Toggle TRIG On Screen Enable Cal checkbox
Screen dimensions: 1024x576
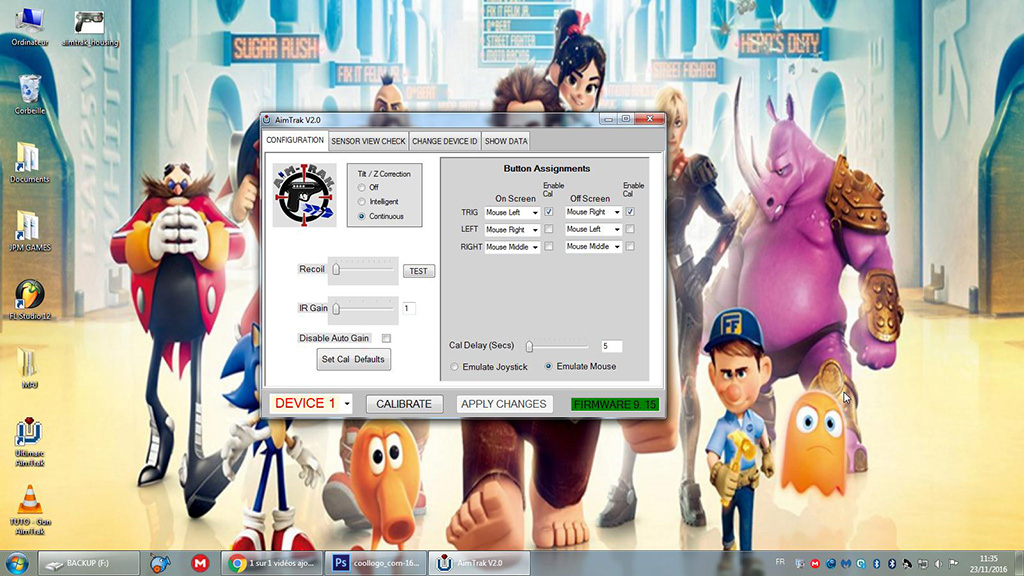click(x=549, y=212)
